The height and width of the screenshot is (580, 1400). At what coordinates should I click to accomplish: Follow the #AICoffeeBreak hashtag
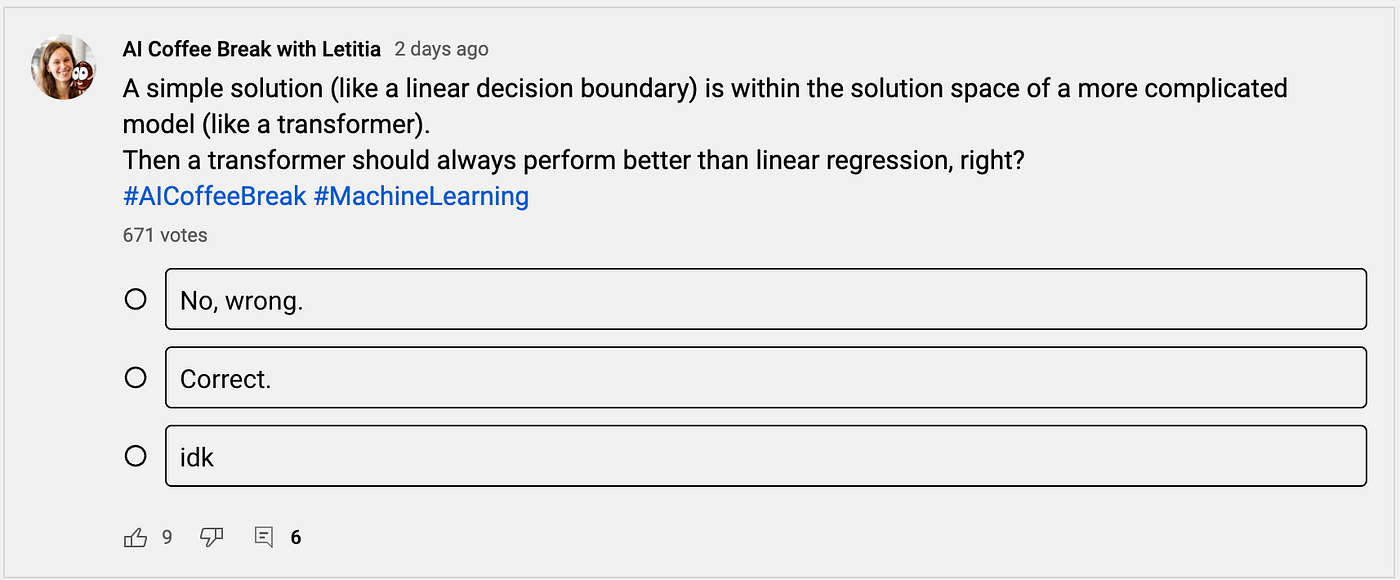click(x=214, y=196)
